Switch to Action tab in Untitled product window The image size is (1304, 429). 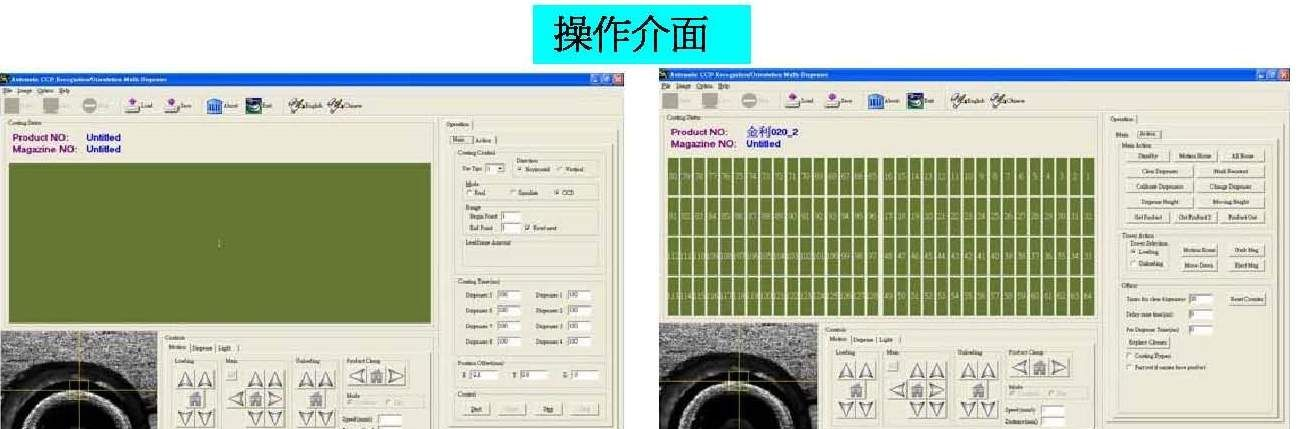[x=484, y=140]
